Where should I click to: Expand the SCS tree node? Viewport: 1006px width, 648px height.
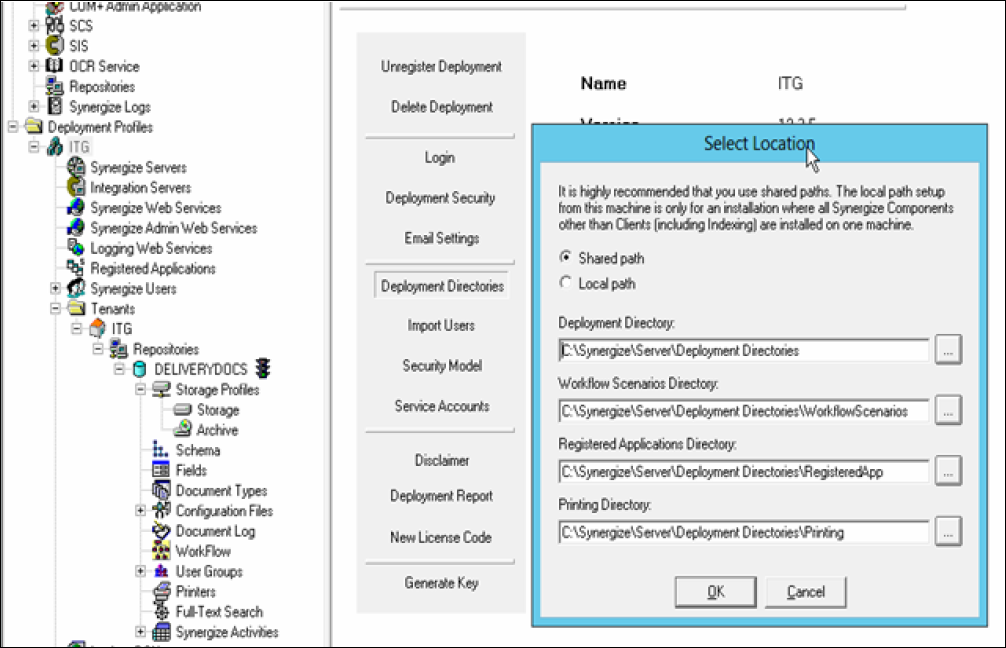34,26
